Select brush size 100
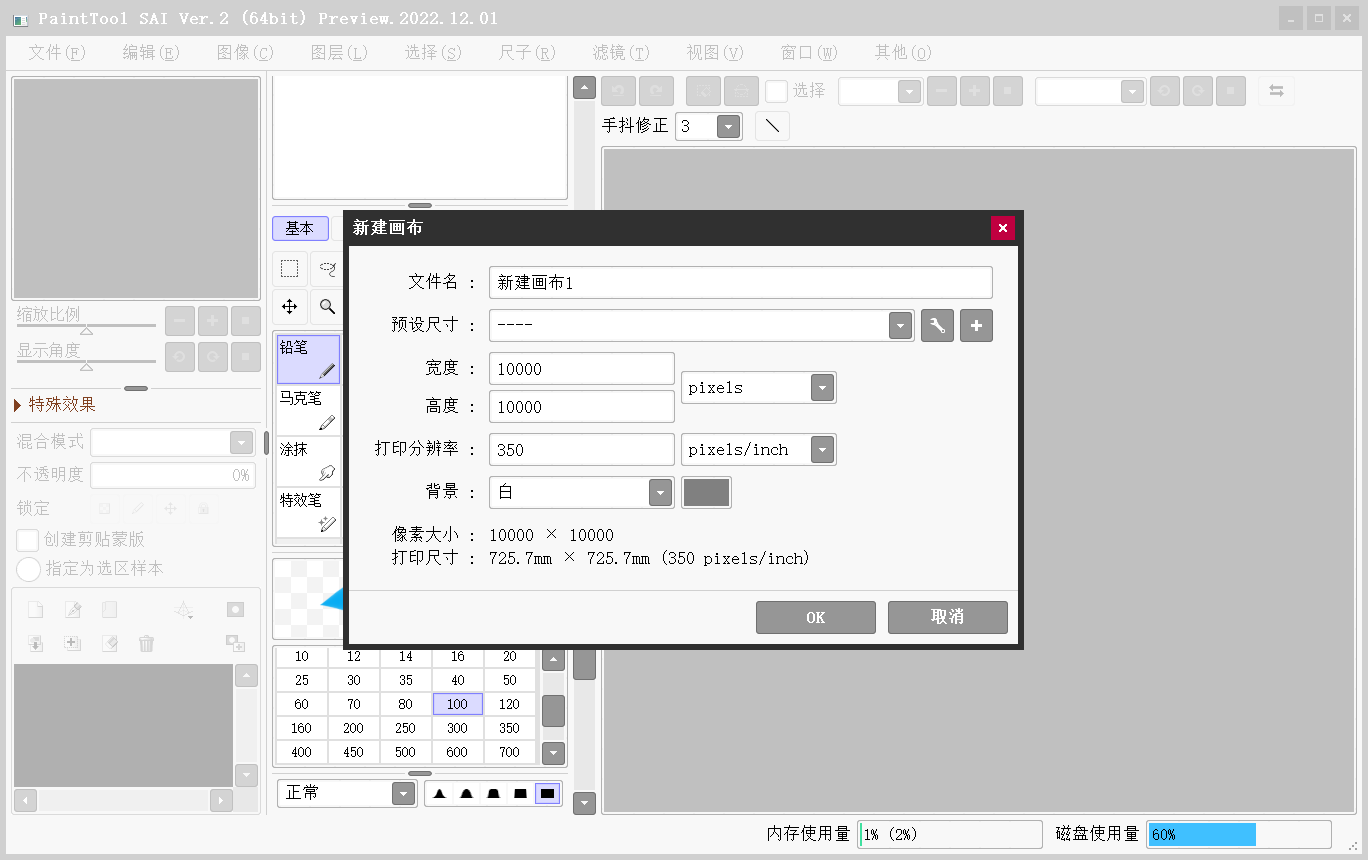The image size is (1368, 860). click(458, 704)
